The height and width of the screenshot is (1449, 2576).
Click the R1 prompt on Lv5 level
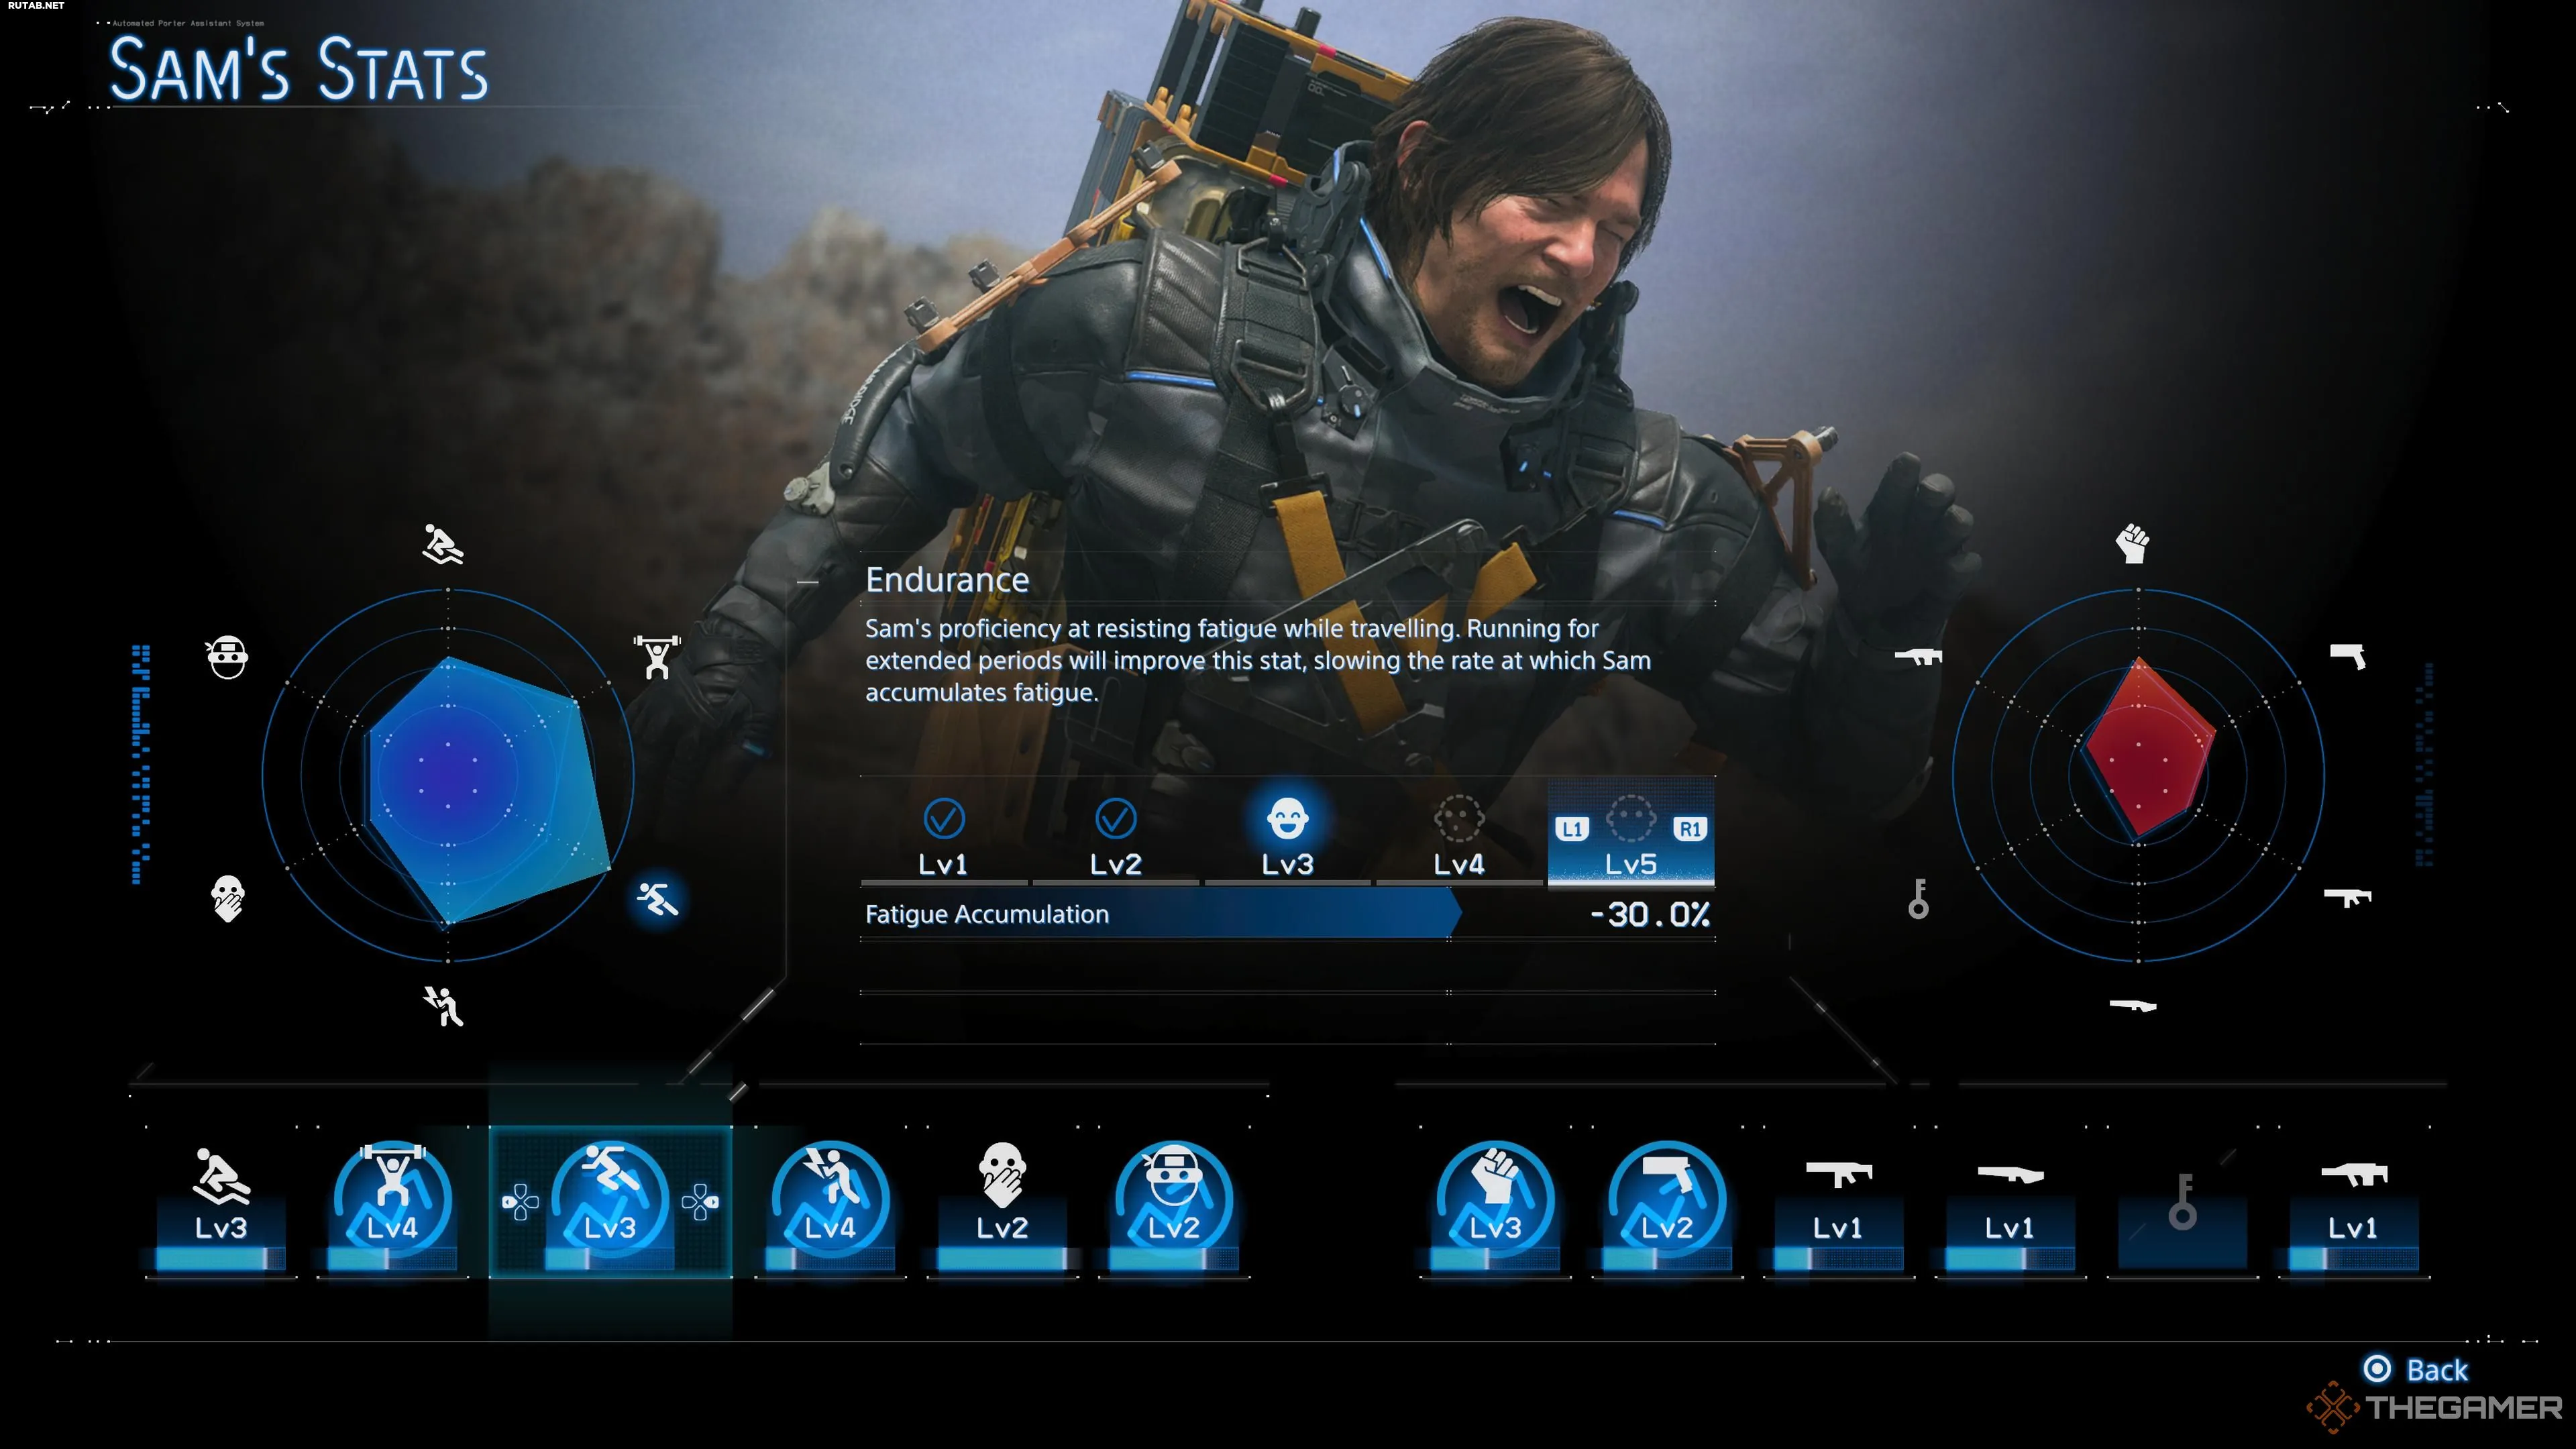click(1690, 829)
